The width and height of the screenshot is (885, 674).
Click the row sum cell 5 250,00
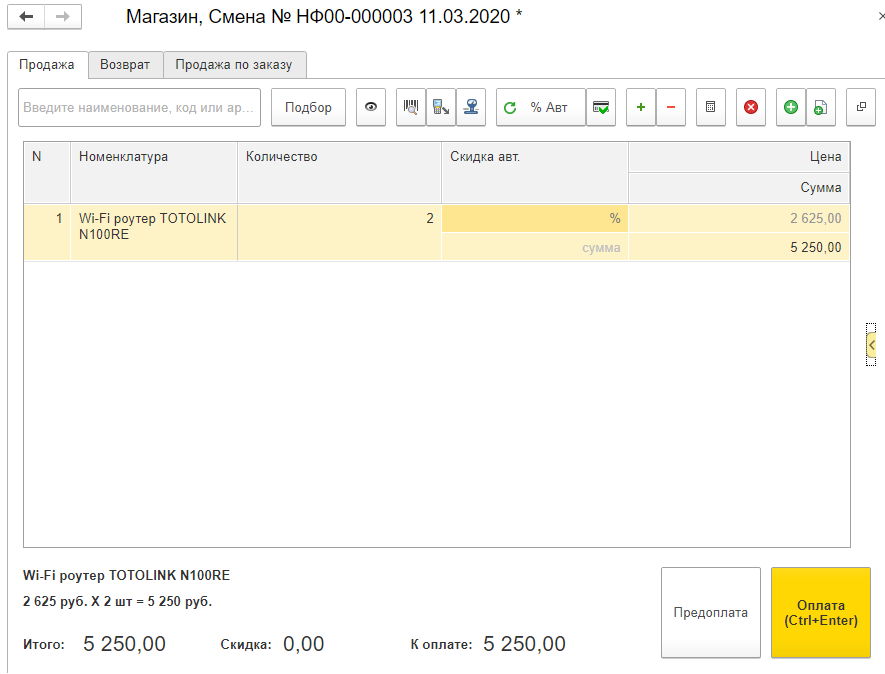[x=739, y=247]
